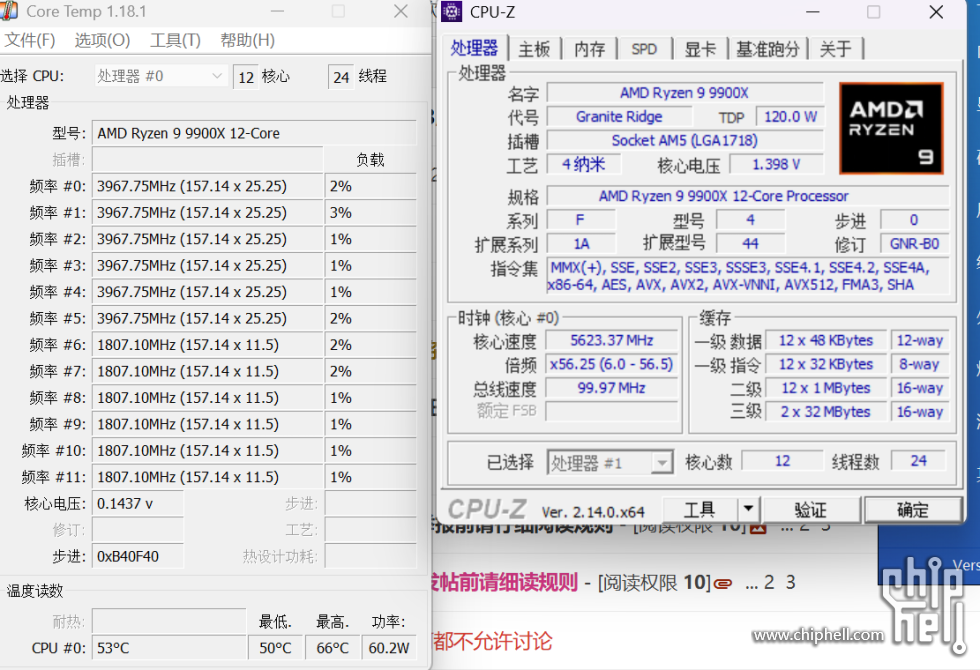Click the 验证 button in CPU-Z
980x670 pixels.
coord(811,510)
